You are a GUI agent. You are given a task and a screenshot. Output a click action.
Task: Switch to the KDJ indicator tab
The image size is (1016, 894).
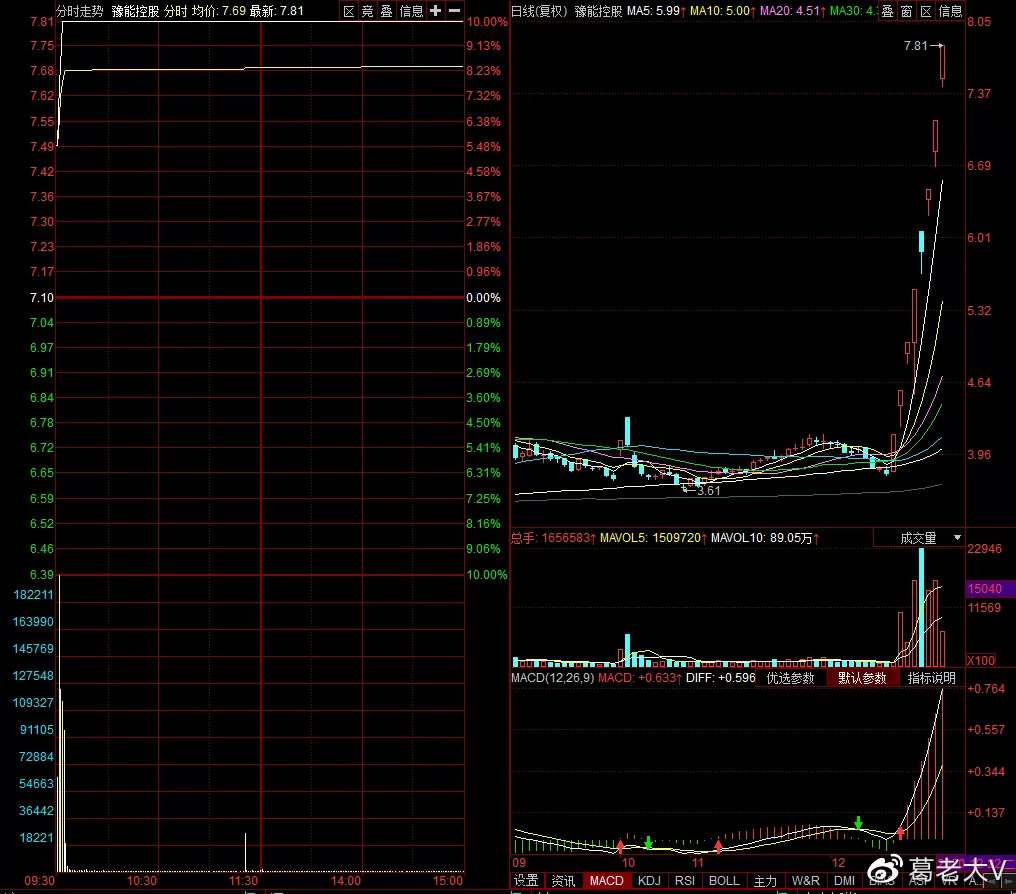pos(649,880)
